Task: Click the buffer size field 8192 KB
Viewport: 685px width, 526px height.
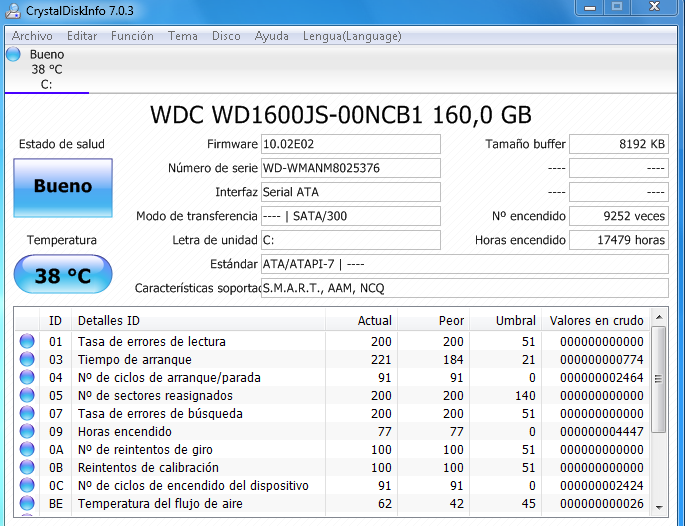Action: click(x=619, y=144)
